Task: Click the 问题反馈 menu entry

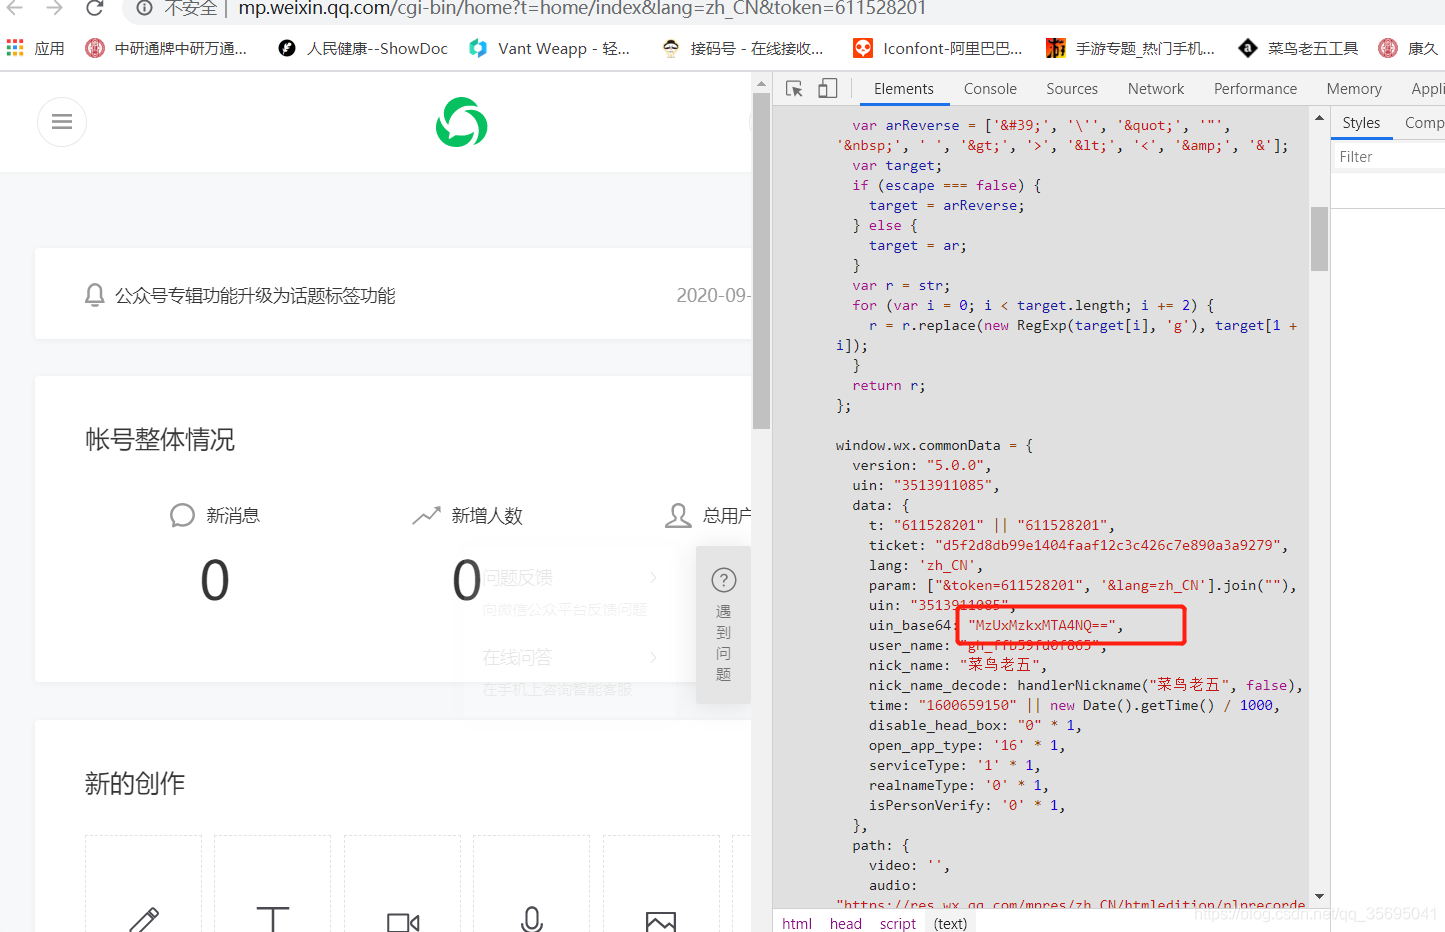Action: [518, 578]
